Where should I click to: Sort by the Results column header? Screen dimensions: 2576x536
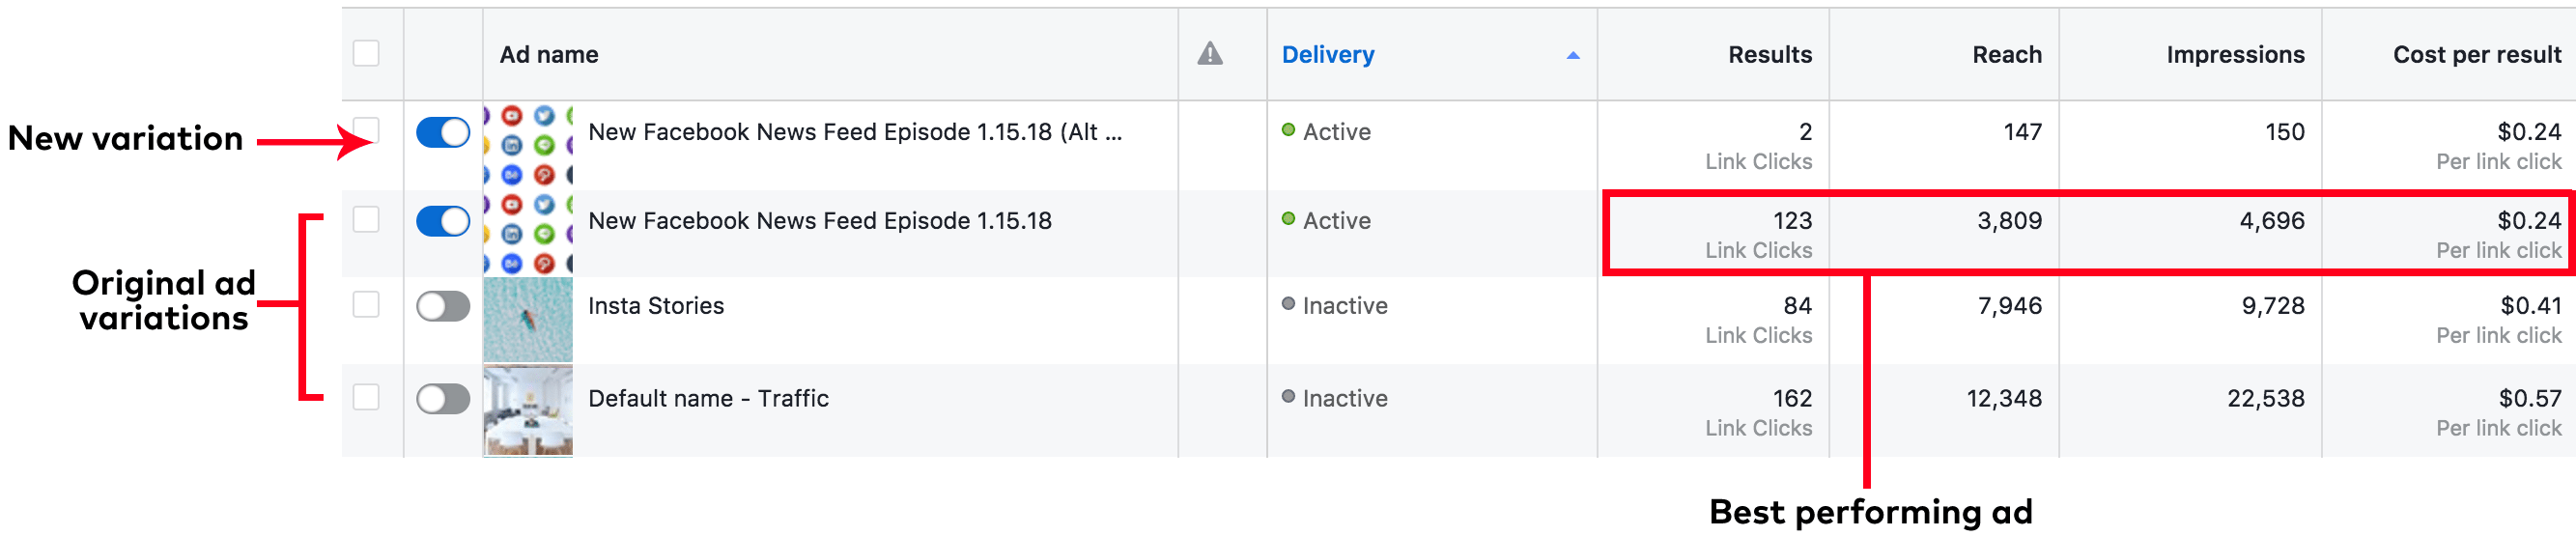1769,55
